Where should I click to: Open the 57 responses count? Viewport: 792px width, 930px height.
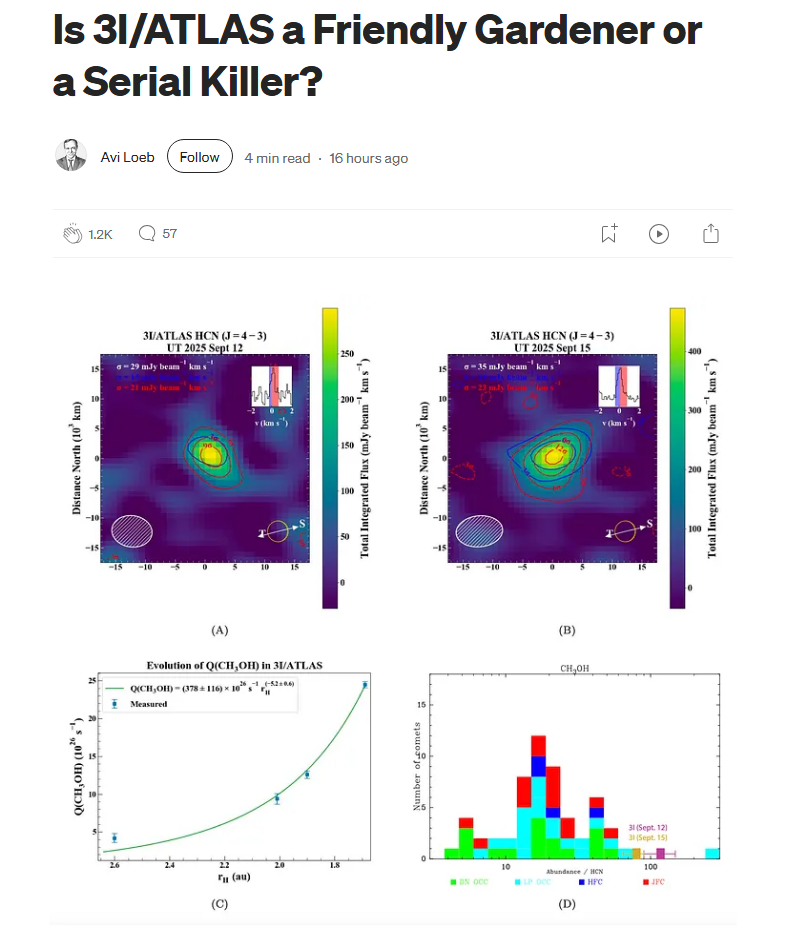tap(170, 234)
